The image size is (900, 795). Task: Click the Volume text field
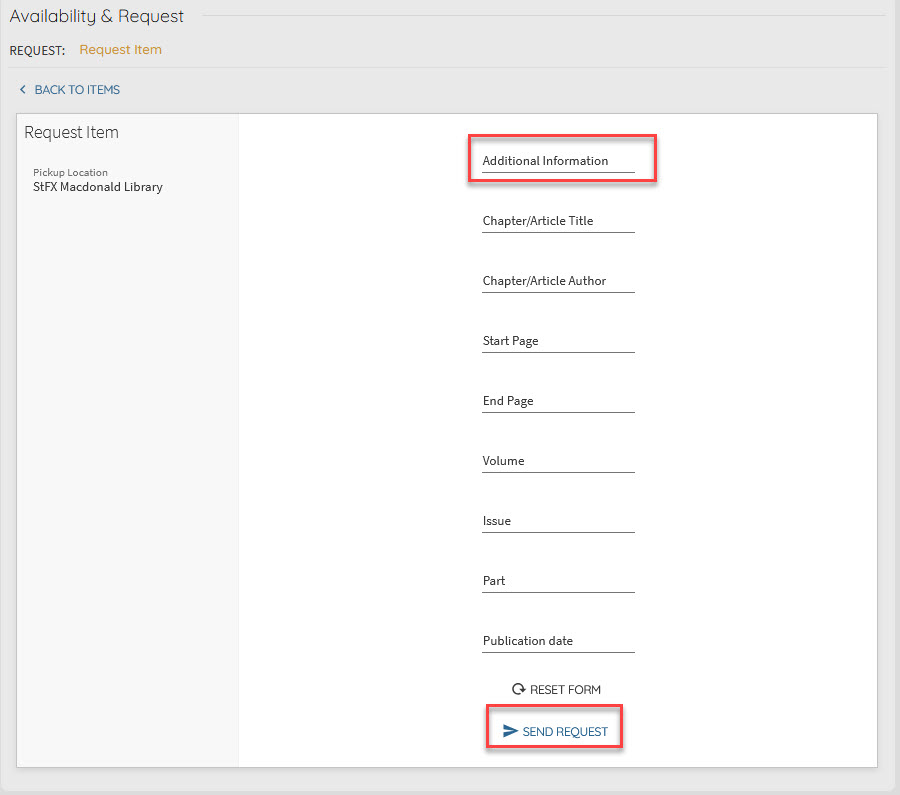(558, 461)
